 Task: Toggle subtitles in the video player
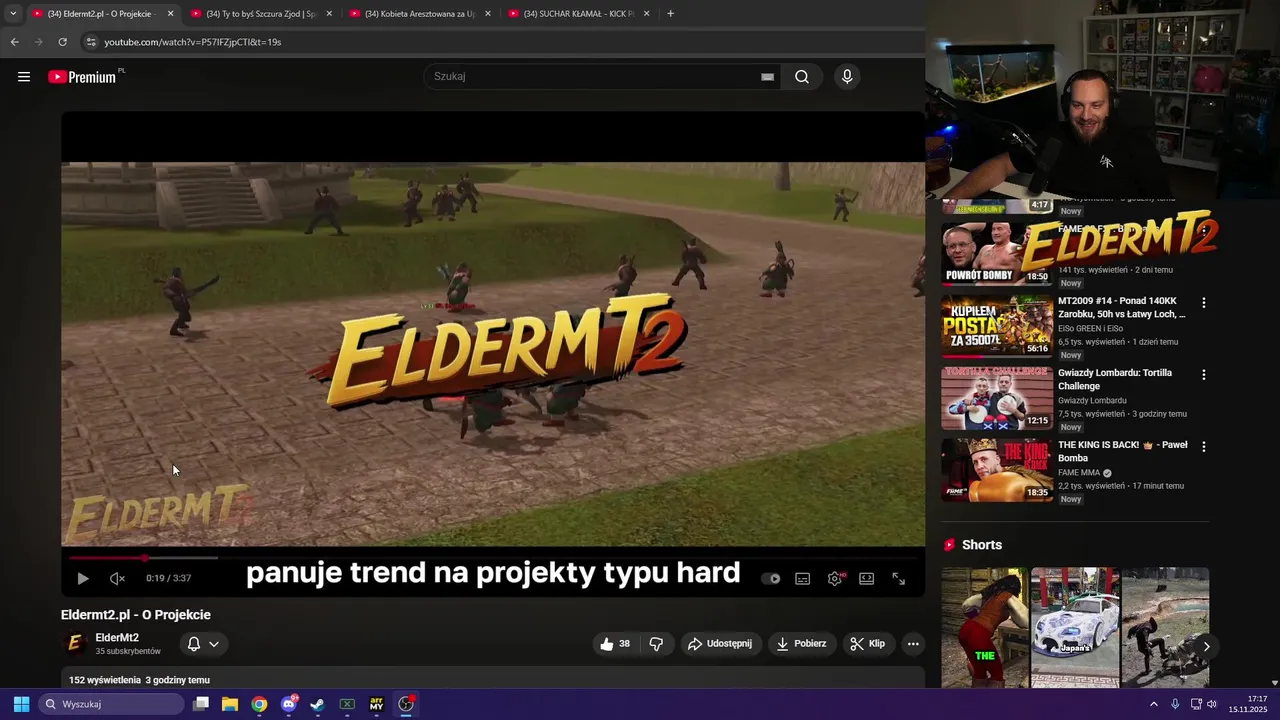coord(802,578)
